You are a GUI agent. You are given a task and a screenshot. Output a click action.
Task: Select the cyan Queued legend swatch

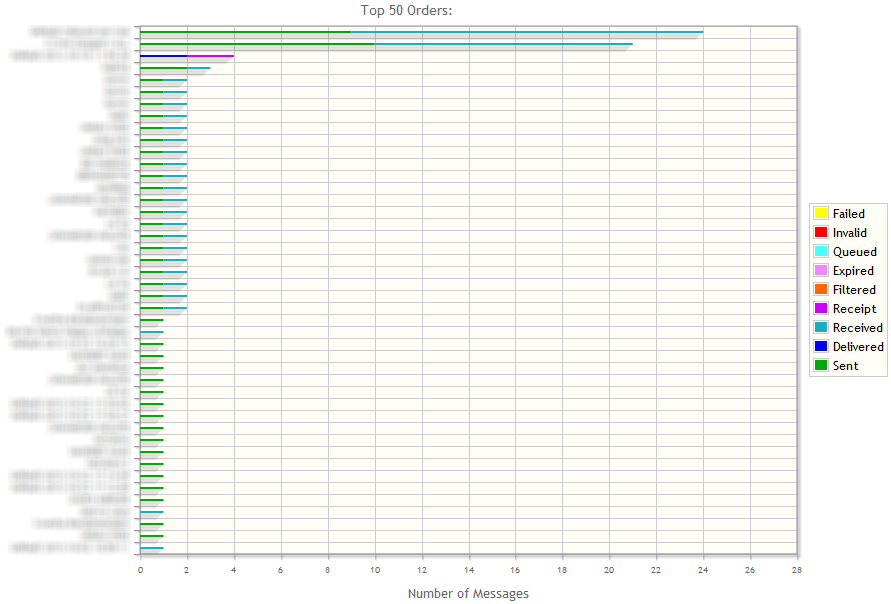click(821, 251)
